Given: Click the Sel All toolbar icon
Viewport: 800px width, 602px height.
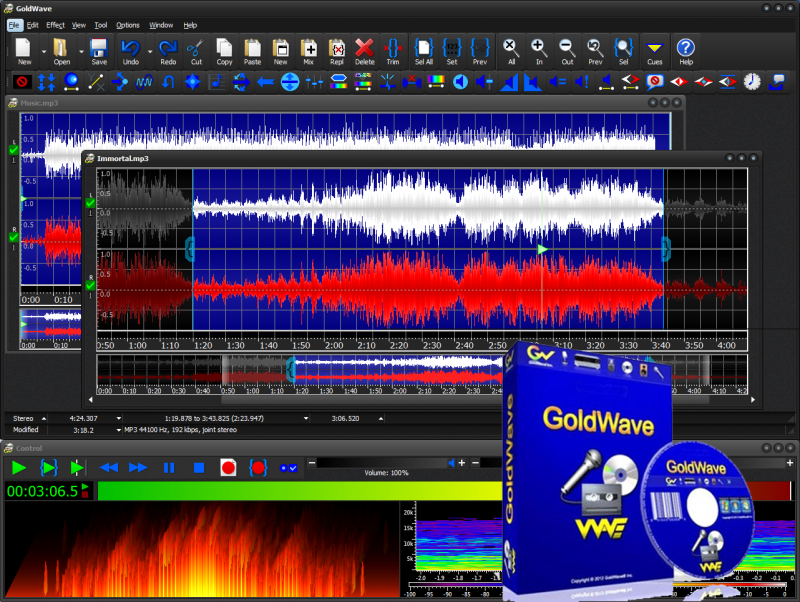Looking at the screenshot, I should click(424, 49).
